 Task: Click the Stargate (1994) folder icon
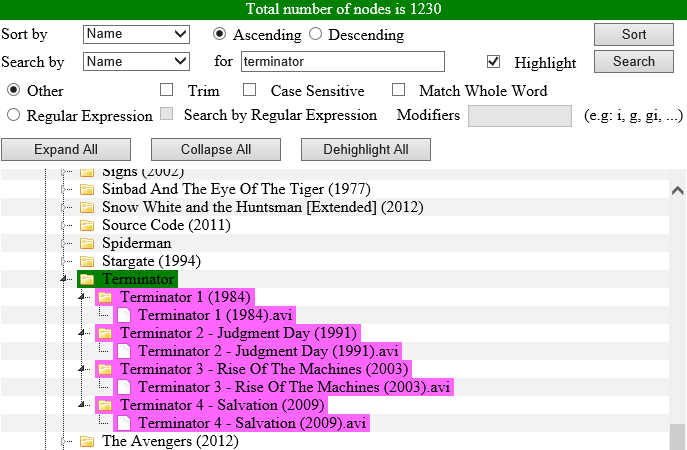coord(87,261)
